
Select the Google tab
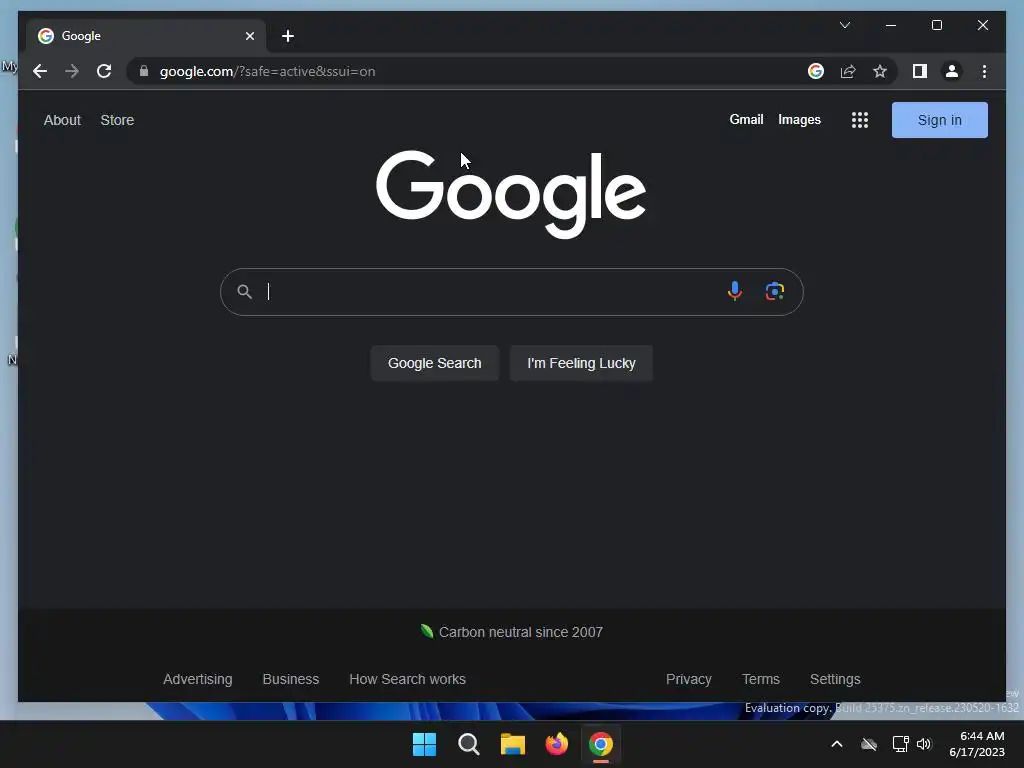pyautogui.click(x=146, y=36)
